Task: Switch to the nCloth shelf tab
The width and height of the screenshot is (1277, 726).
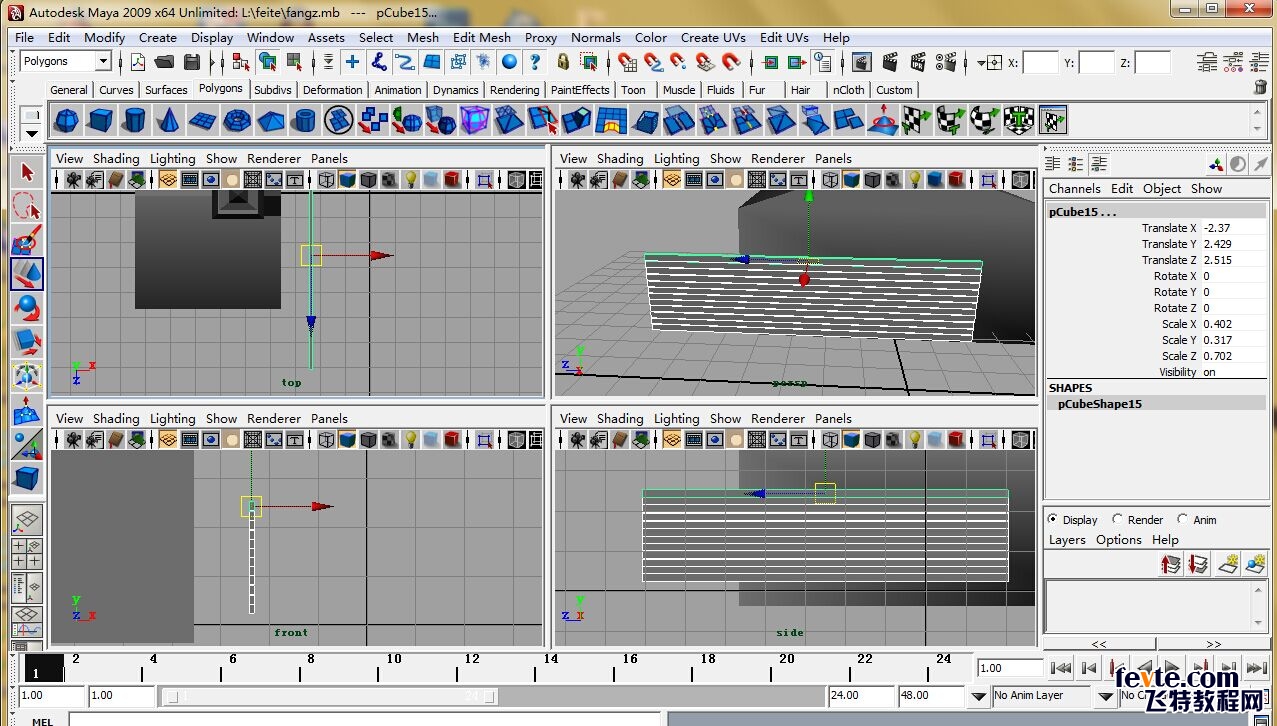Action: pyautogui.click(x=849, y=90)
